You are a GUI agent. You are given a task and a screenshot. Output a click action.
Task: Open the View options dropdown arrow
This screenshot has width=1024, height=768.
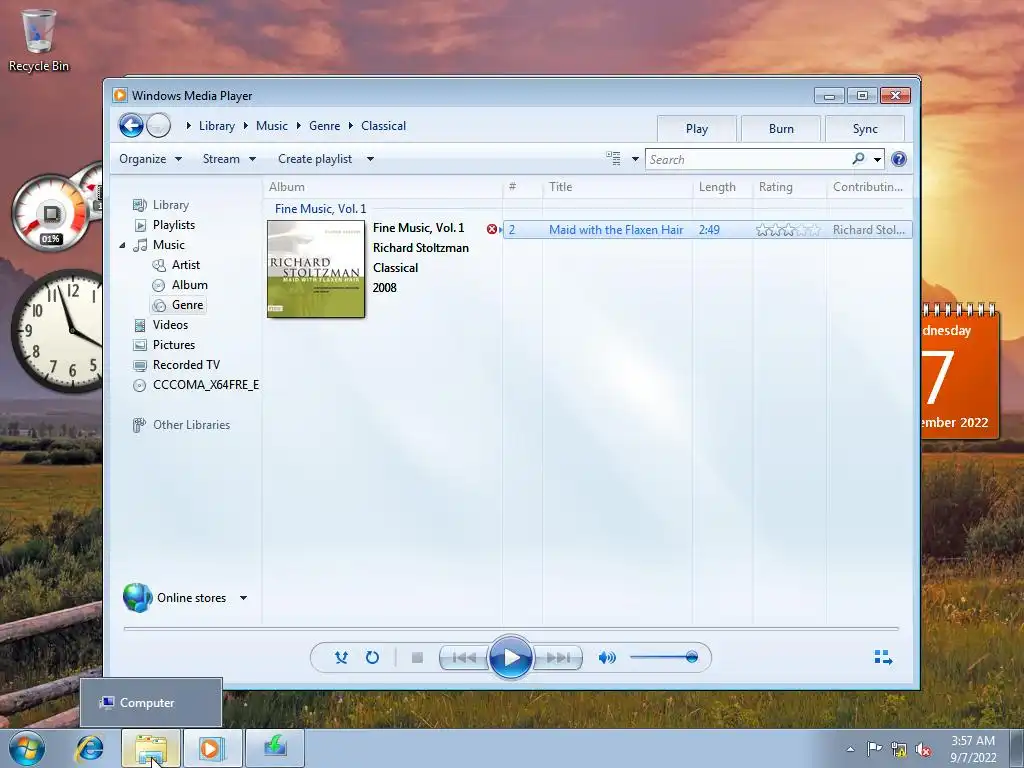635,159
